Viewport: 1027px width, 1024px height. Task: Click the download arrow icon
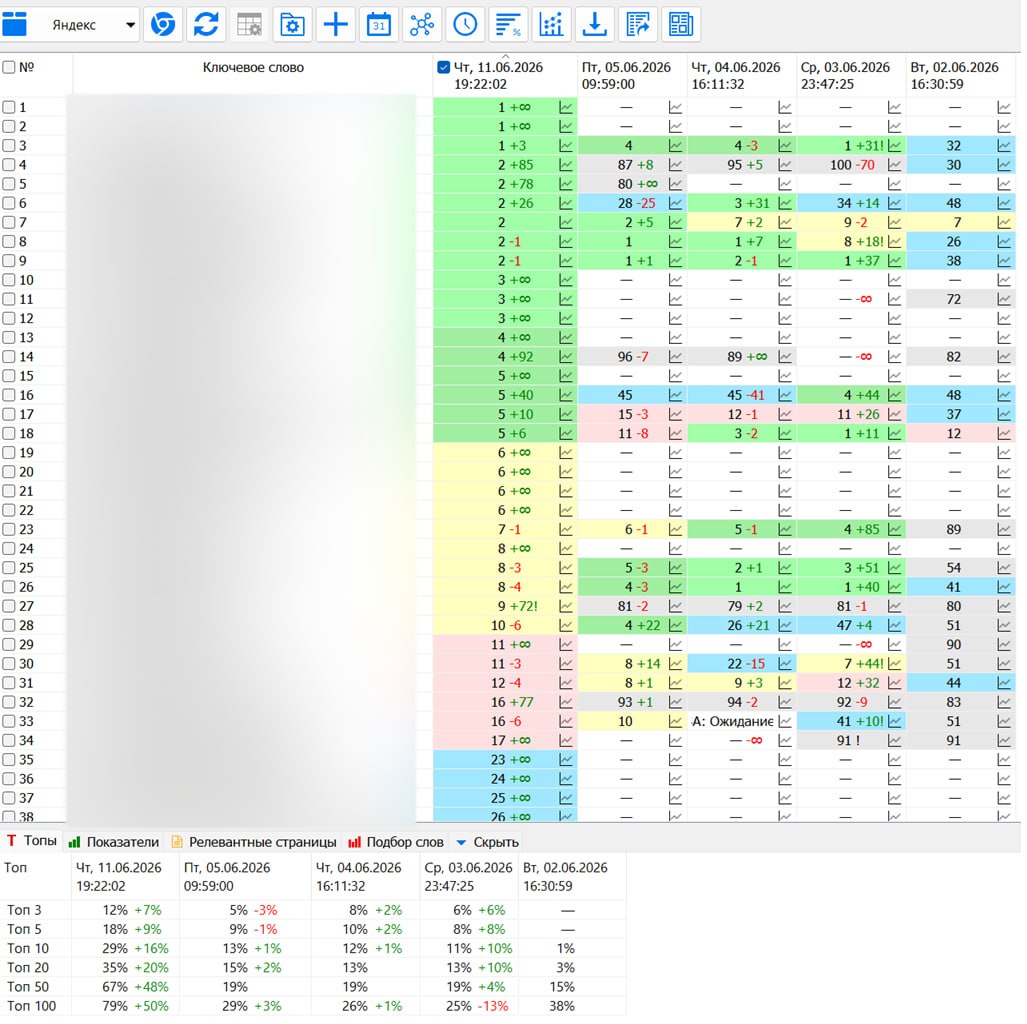point(595,24)
